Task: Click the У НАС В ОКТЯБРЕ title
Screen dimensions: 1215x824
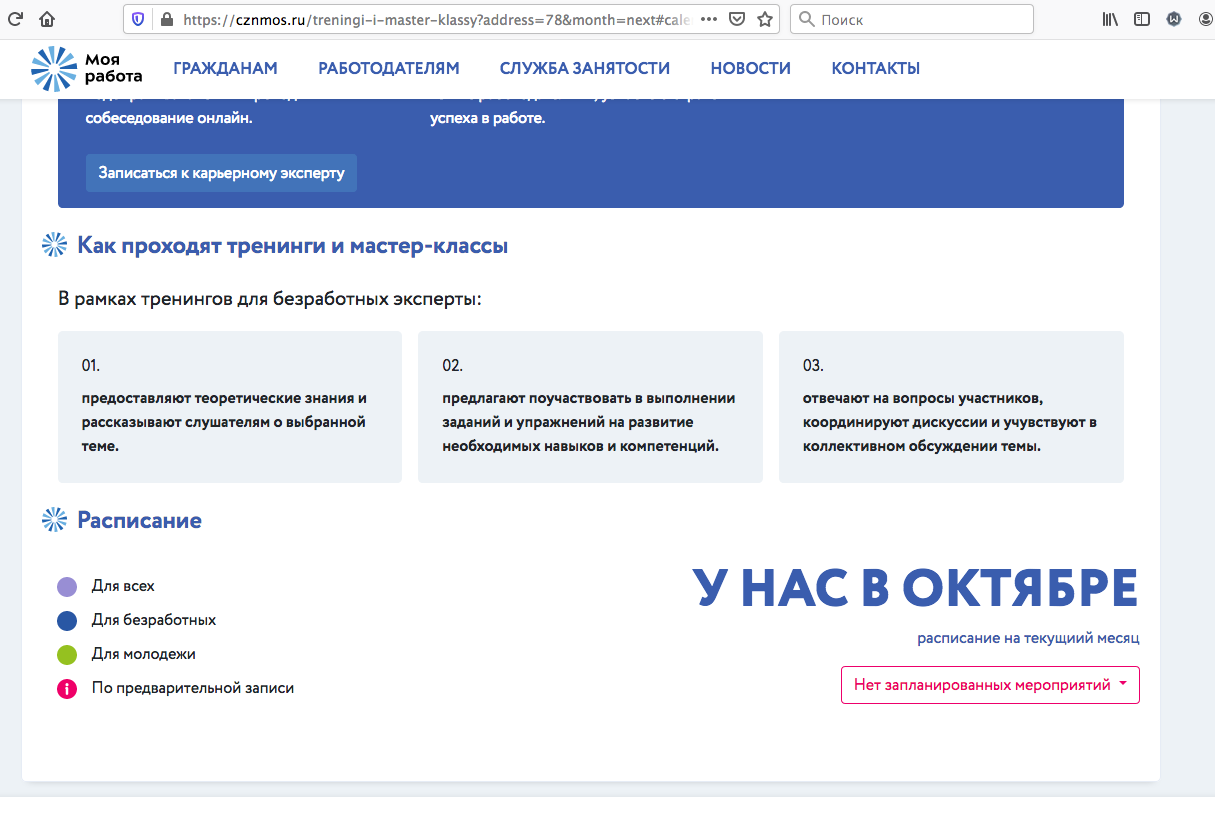Action: (915, 588)
